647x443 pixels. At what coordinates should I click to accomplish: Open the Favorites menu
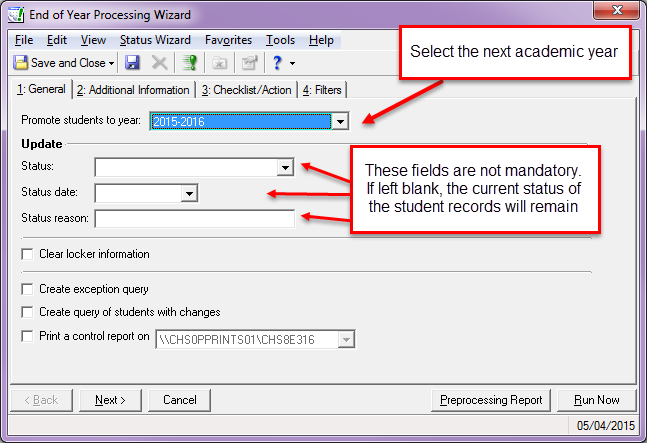tap(228, 40)
